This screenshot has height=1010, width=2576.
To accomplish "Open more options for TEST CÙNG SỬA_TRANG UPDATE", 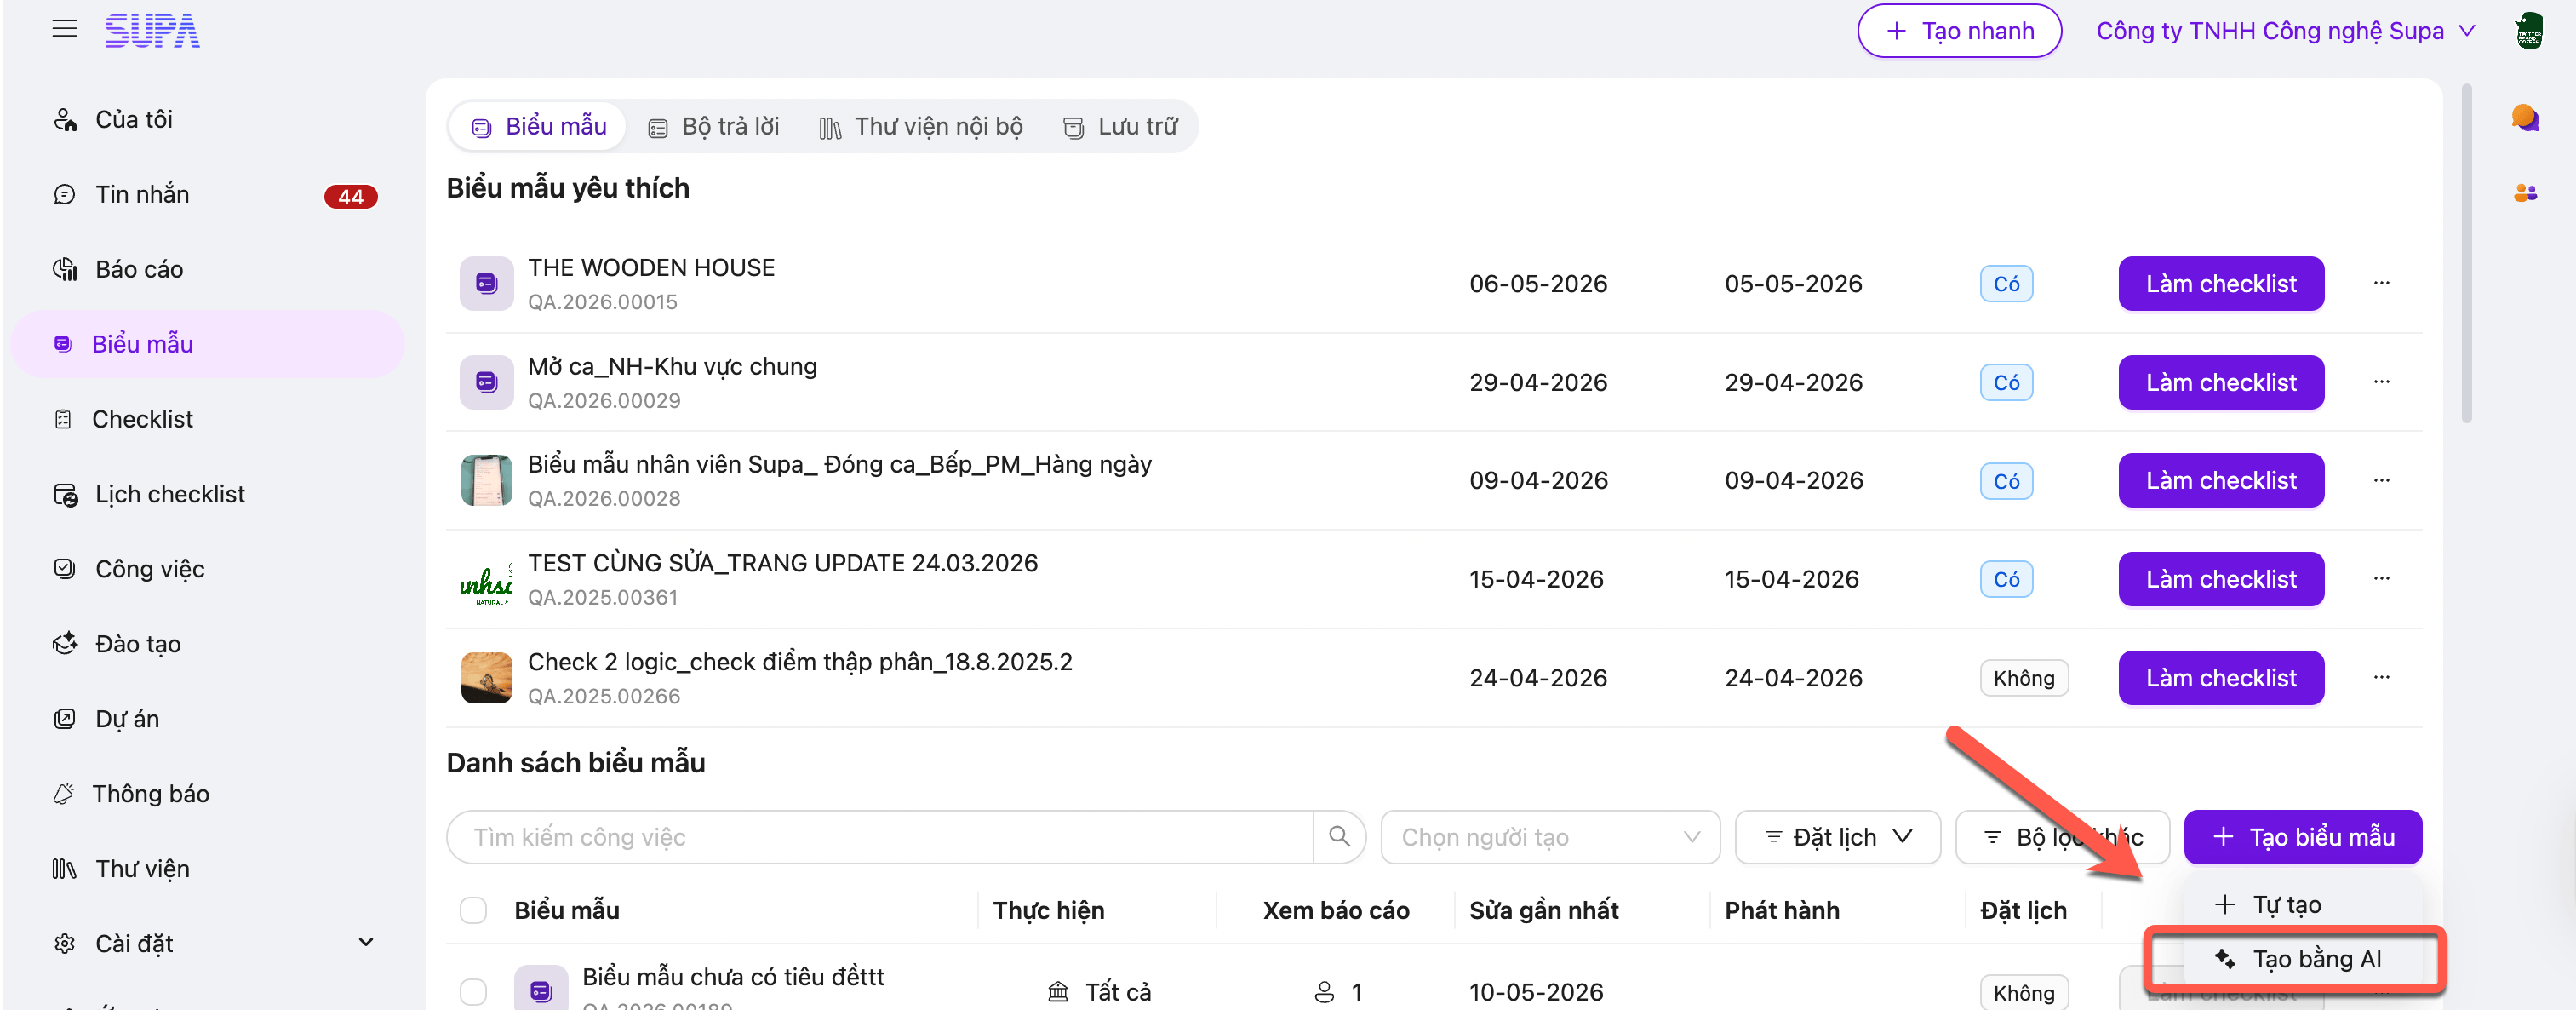I will [2381, 579].
